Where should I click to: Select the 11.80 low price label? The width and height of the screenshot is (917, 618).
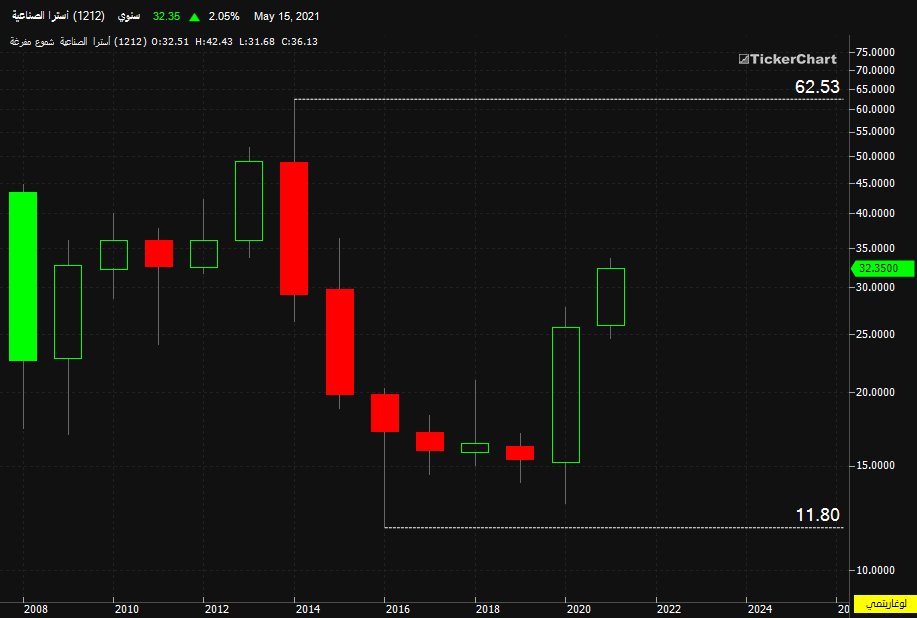tap(817, 515)
